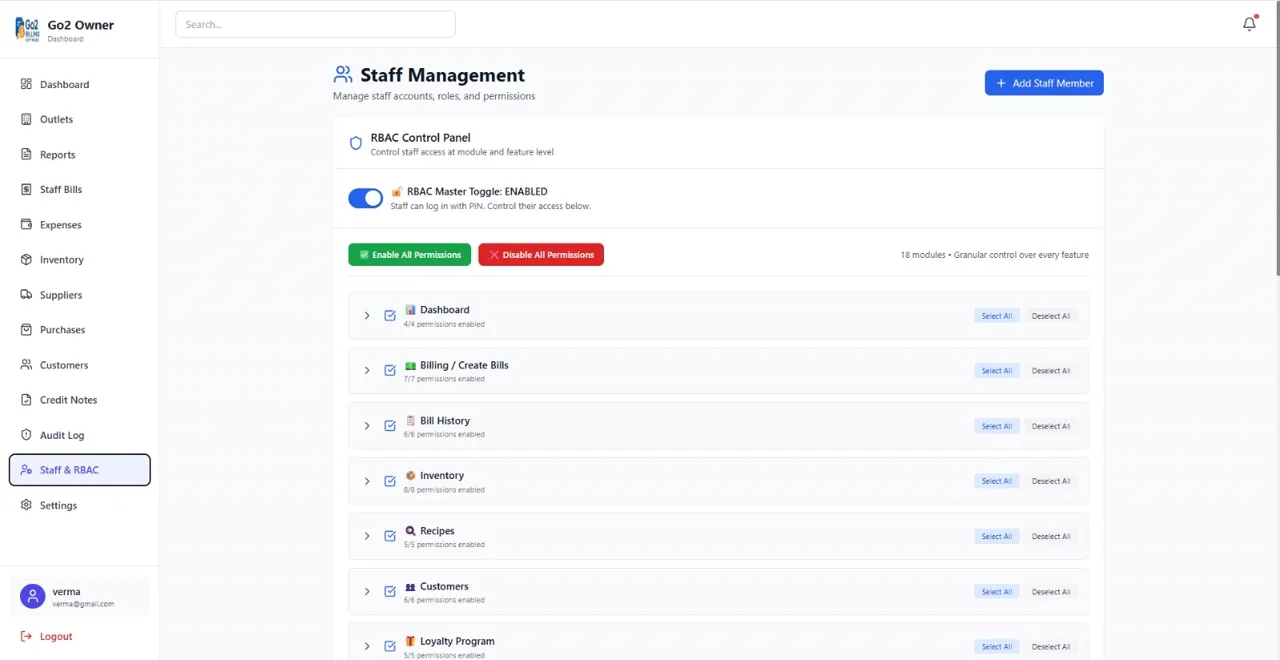Click the Bill History module icon

[410, 420]
